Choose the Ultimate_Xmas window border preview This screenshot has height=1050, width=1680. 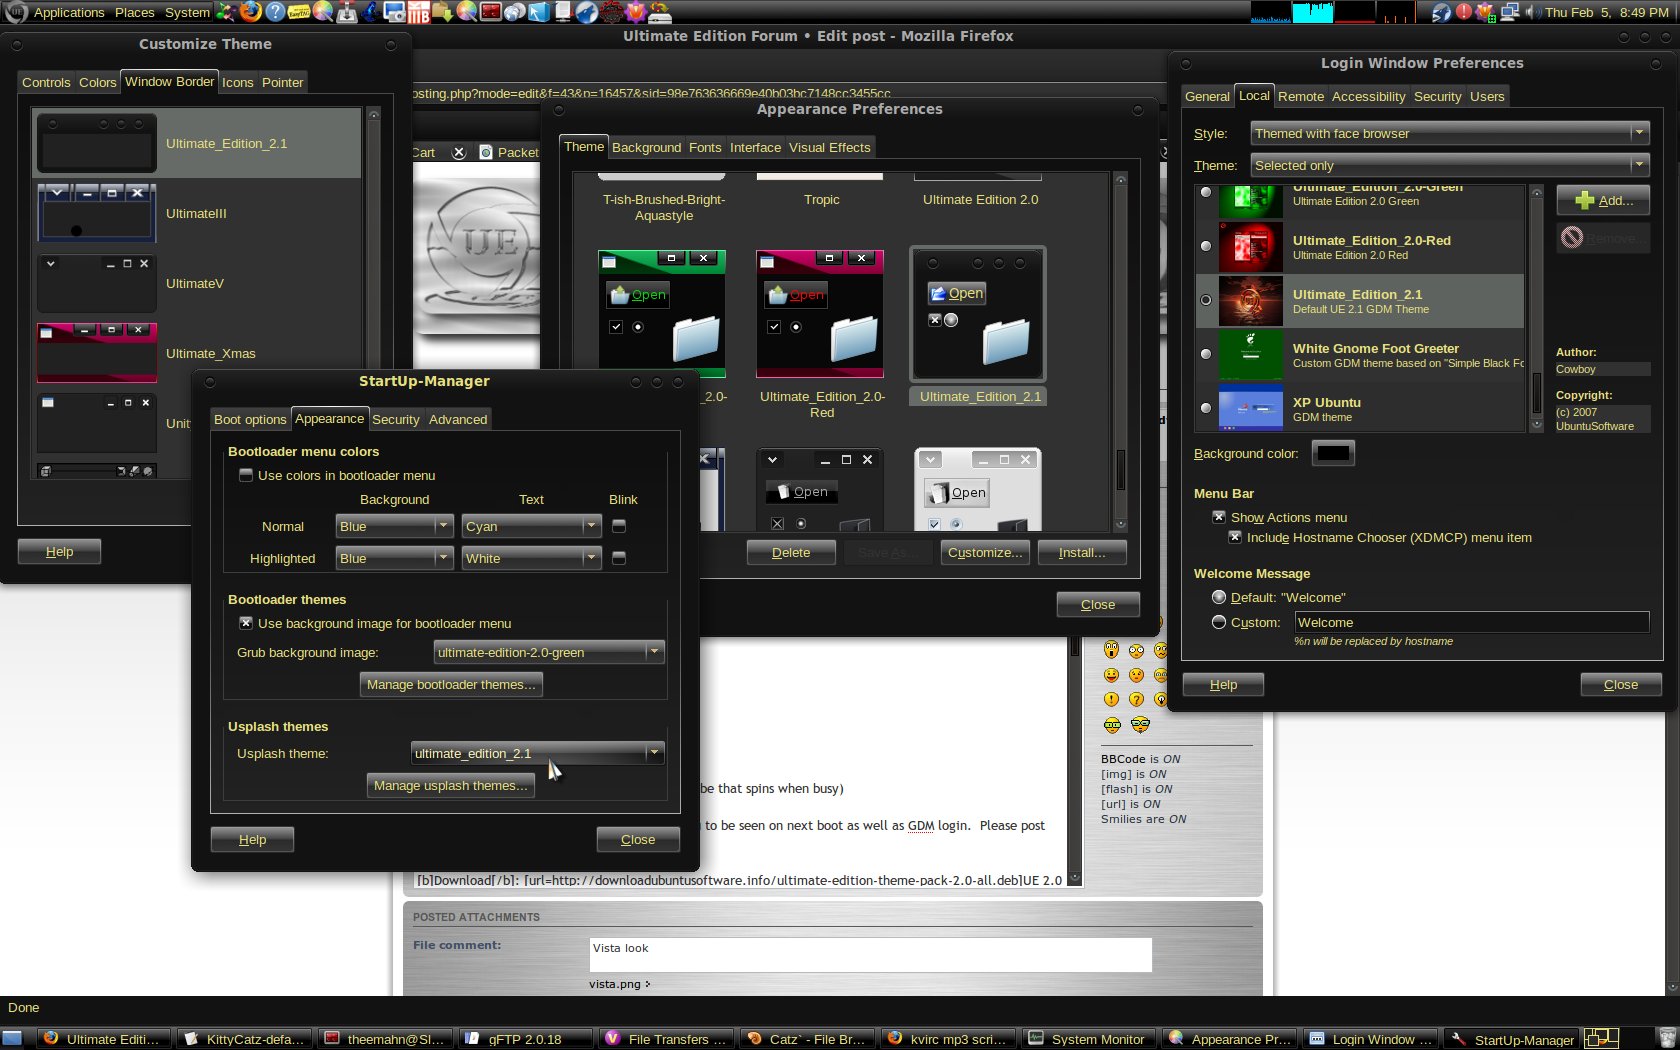point(96,353)
